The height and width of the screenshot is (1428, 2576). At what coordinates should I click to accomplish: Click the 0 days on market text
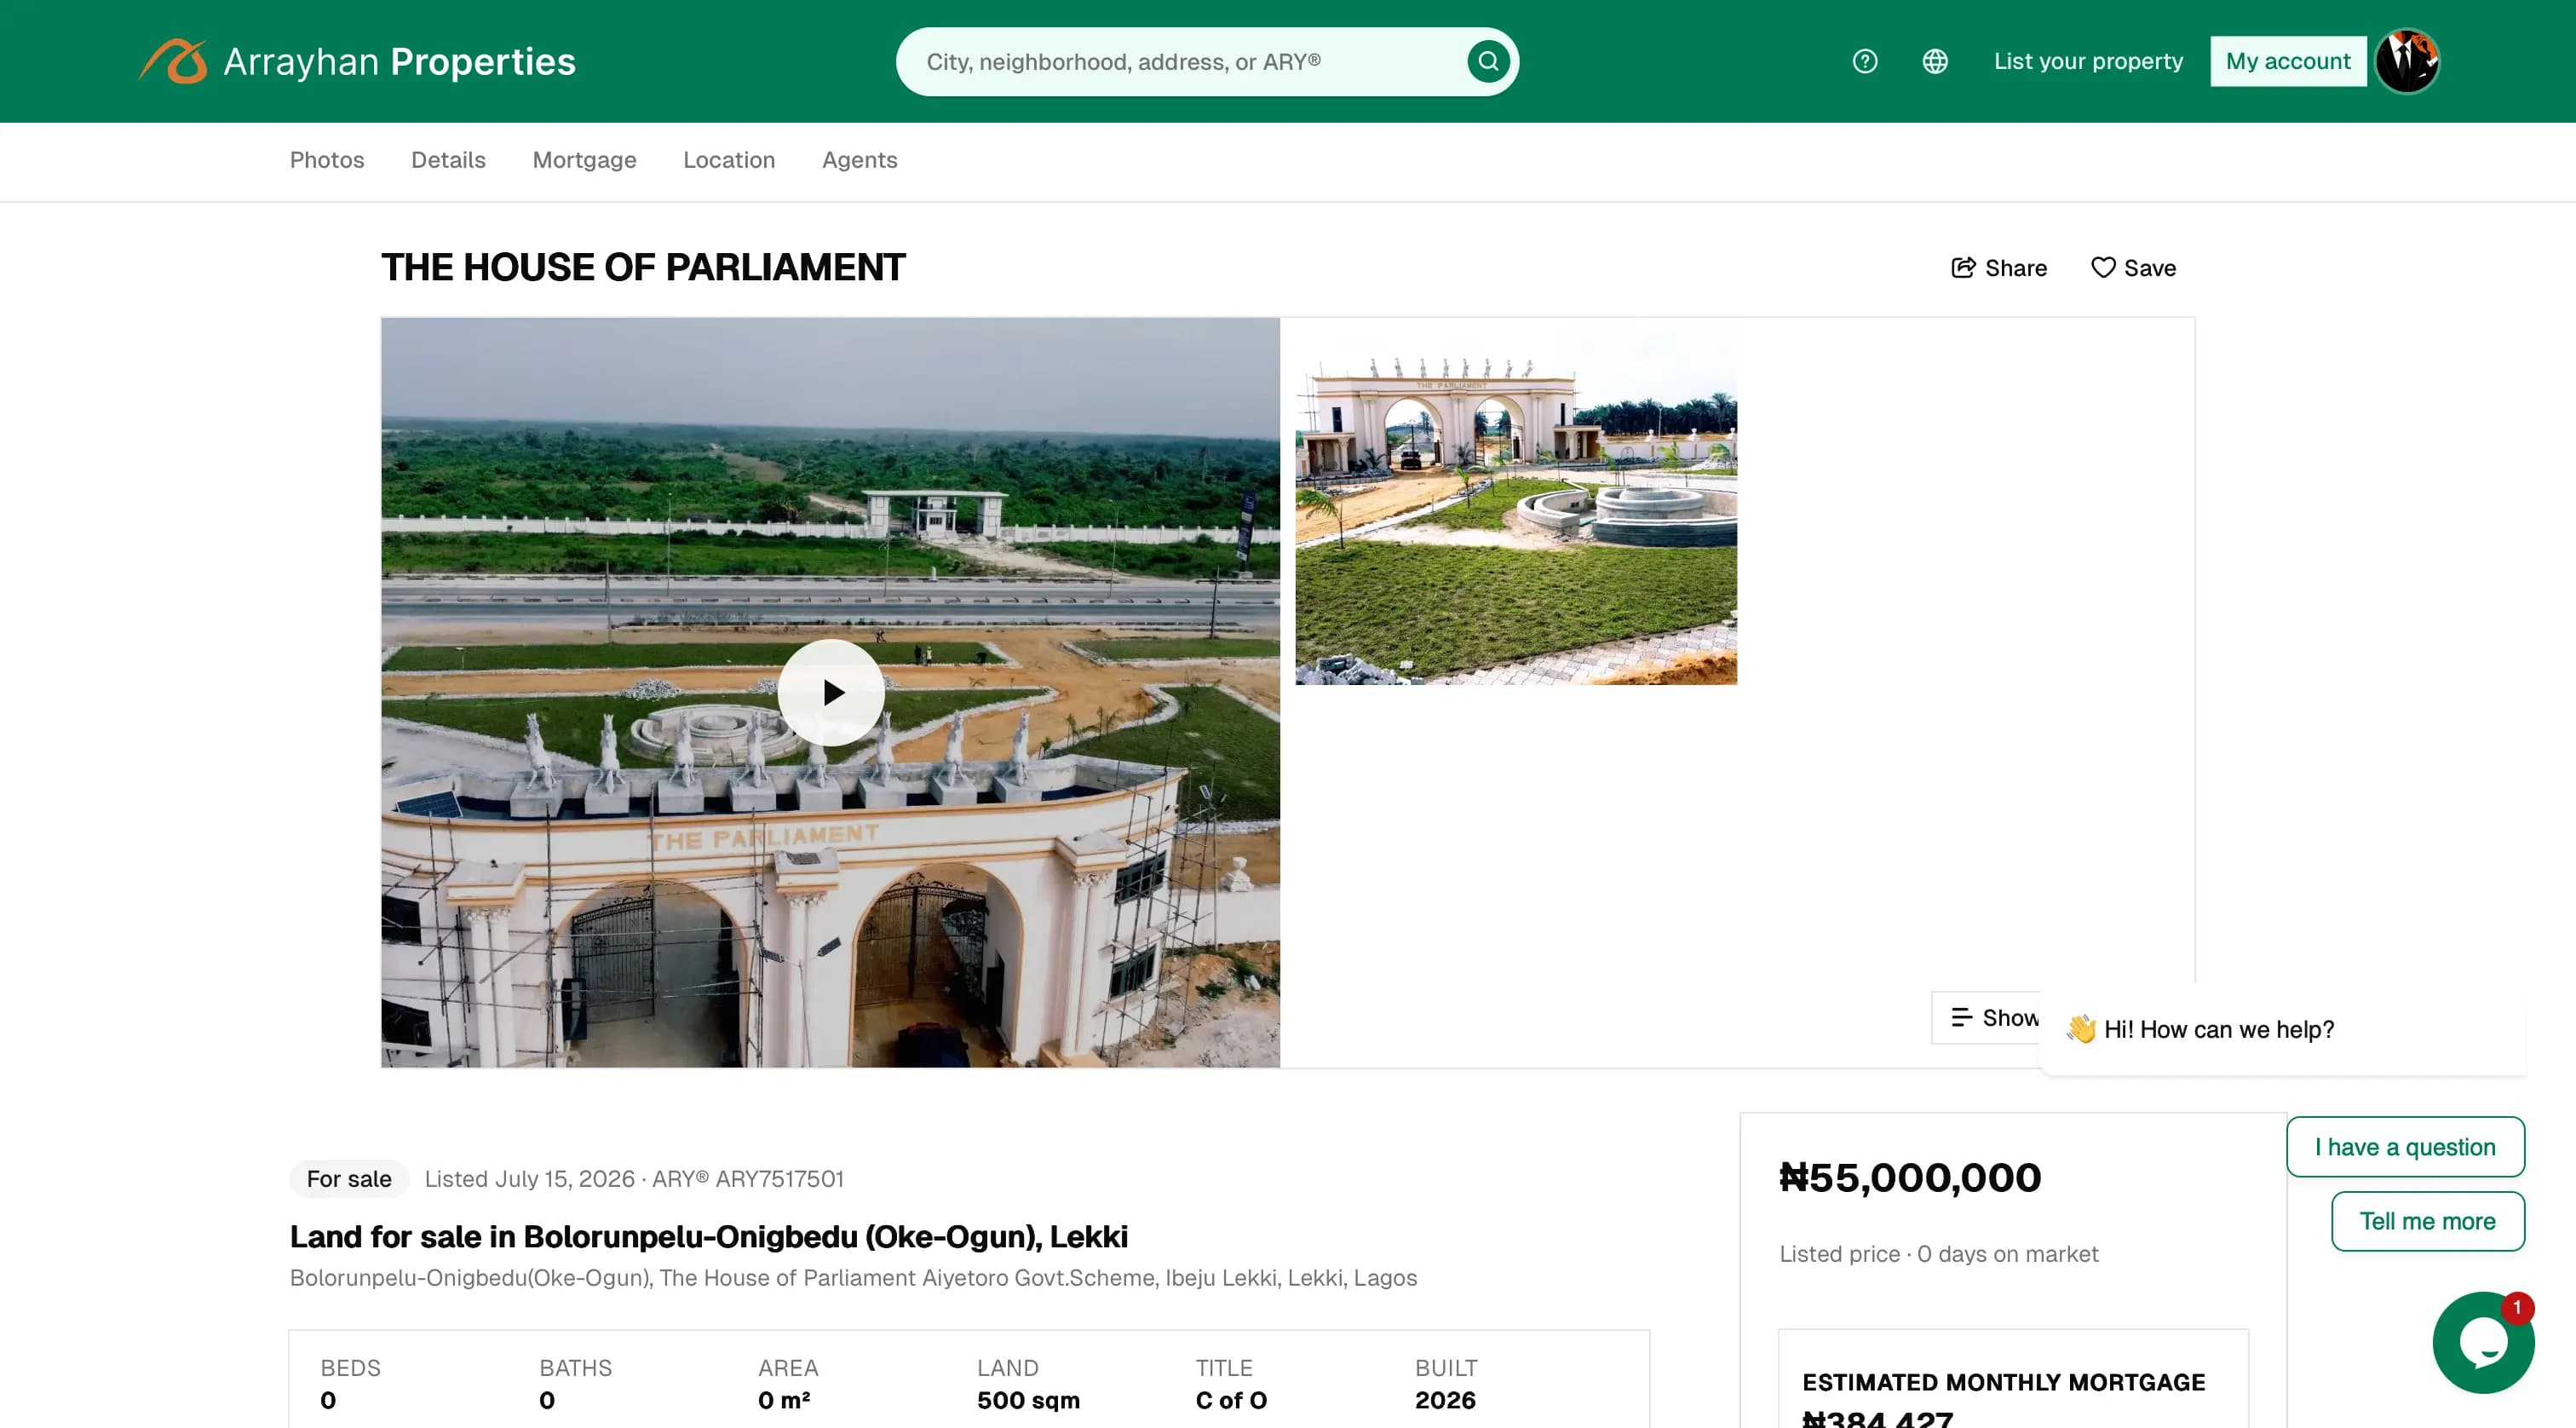click(2008, 1254)
